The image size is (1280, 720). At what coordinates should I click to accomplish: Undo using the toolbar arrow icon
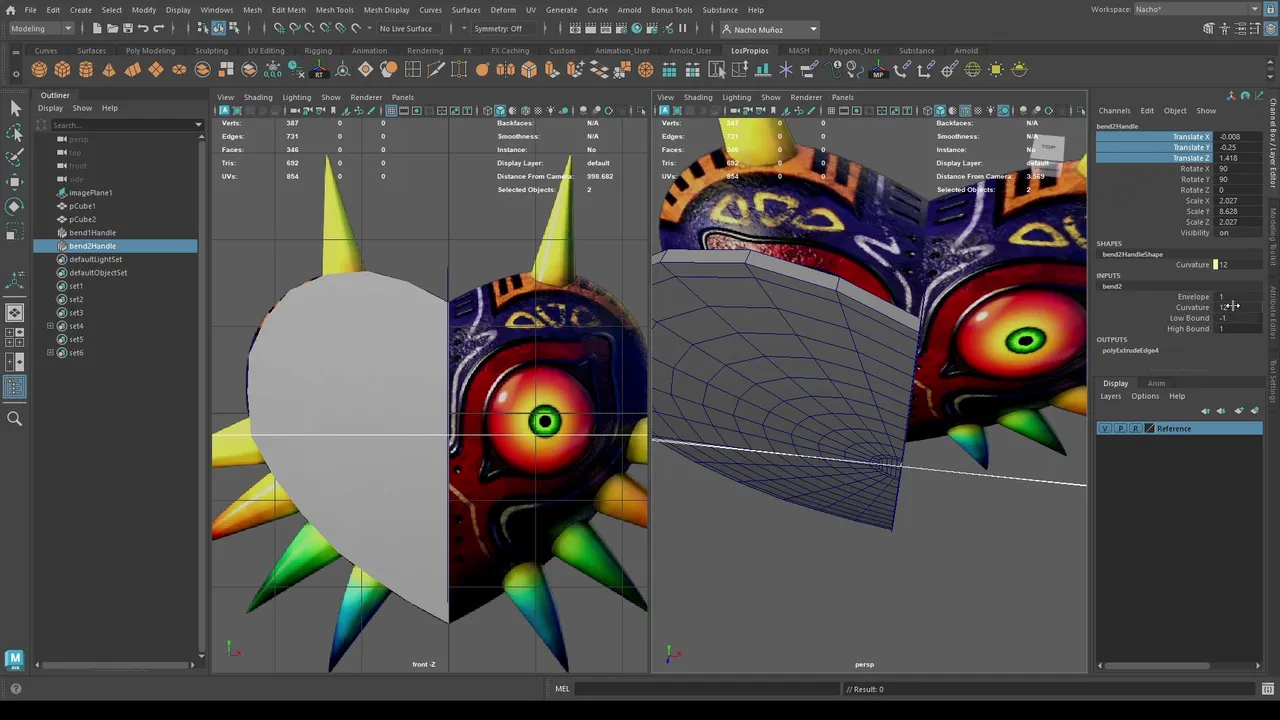143,29
